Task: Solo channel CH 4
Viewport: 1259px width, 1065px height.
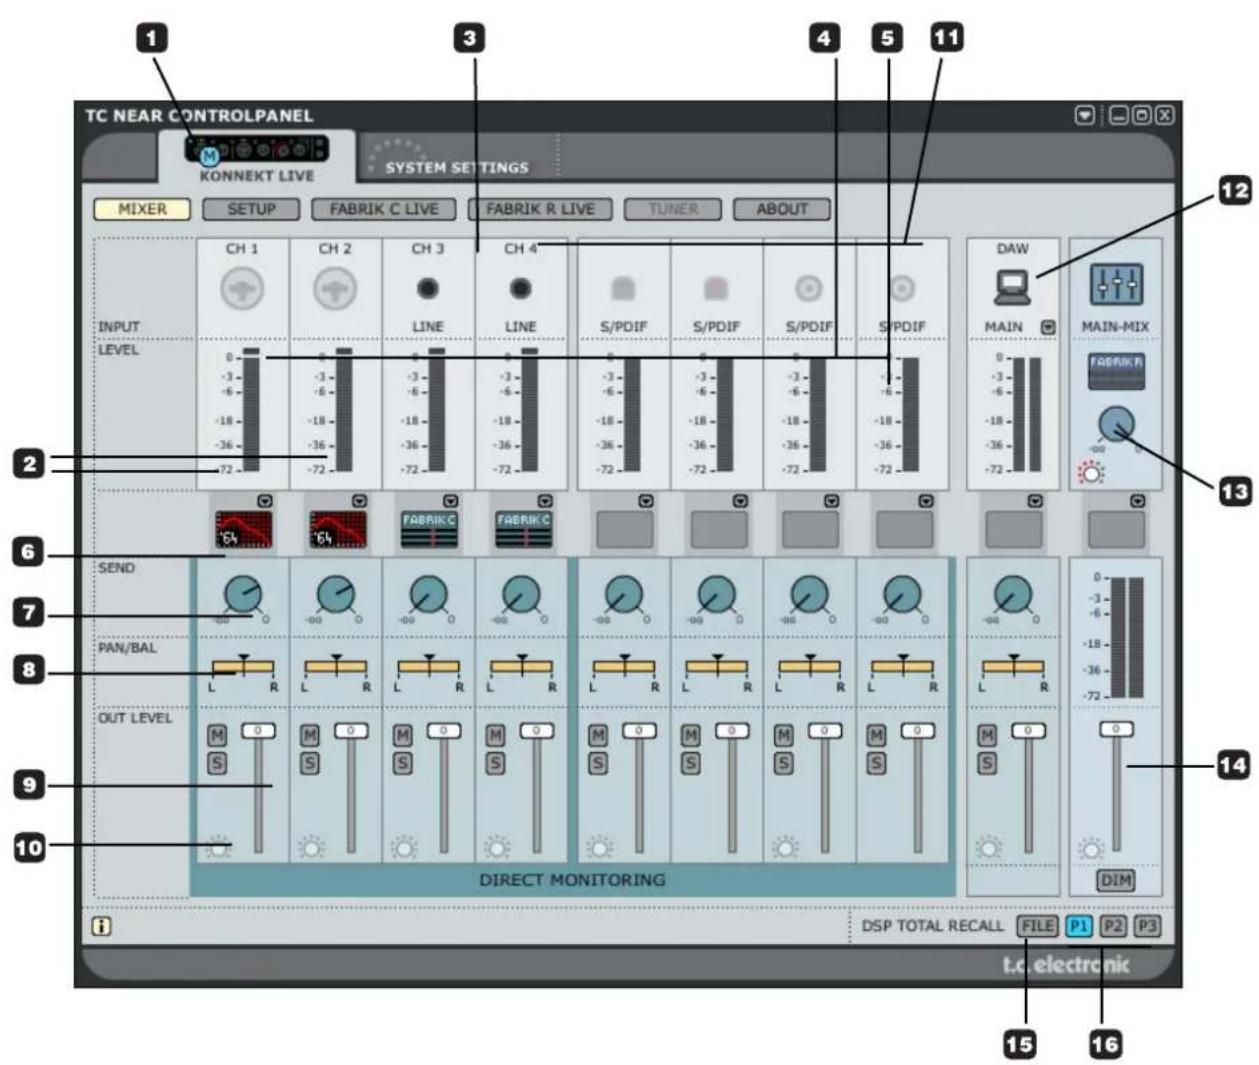Action: (495, 763)
